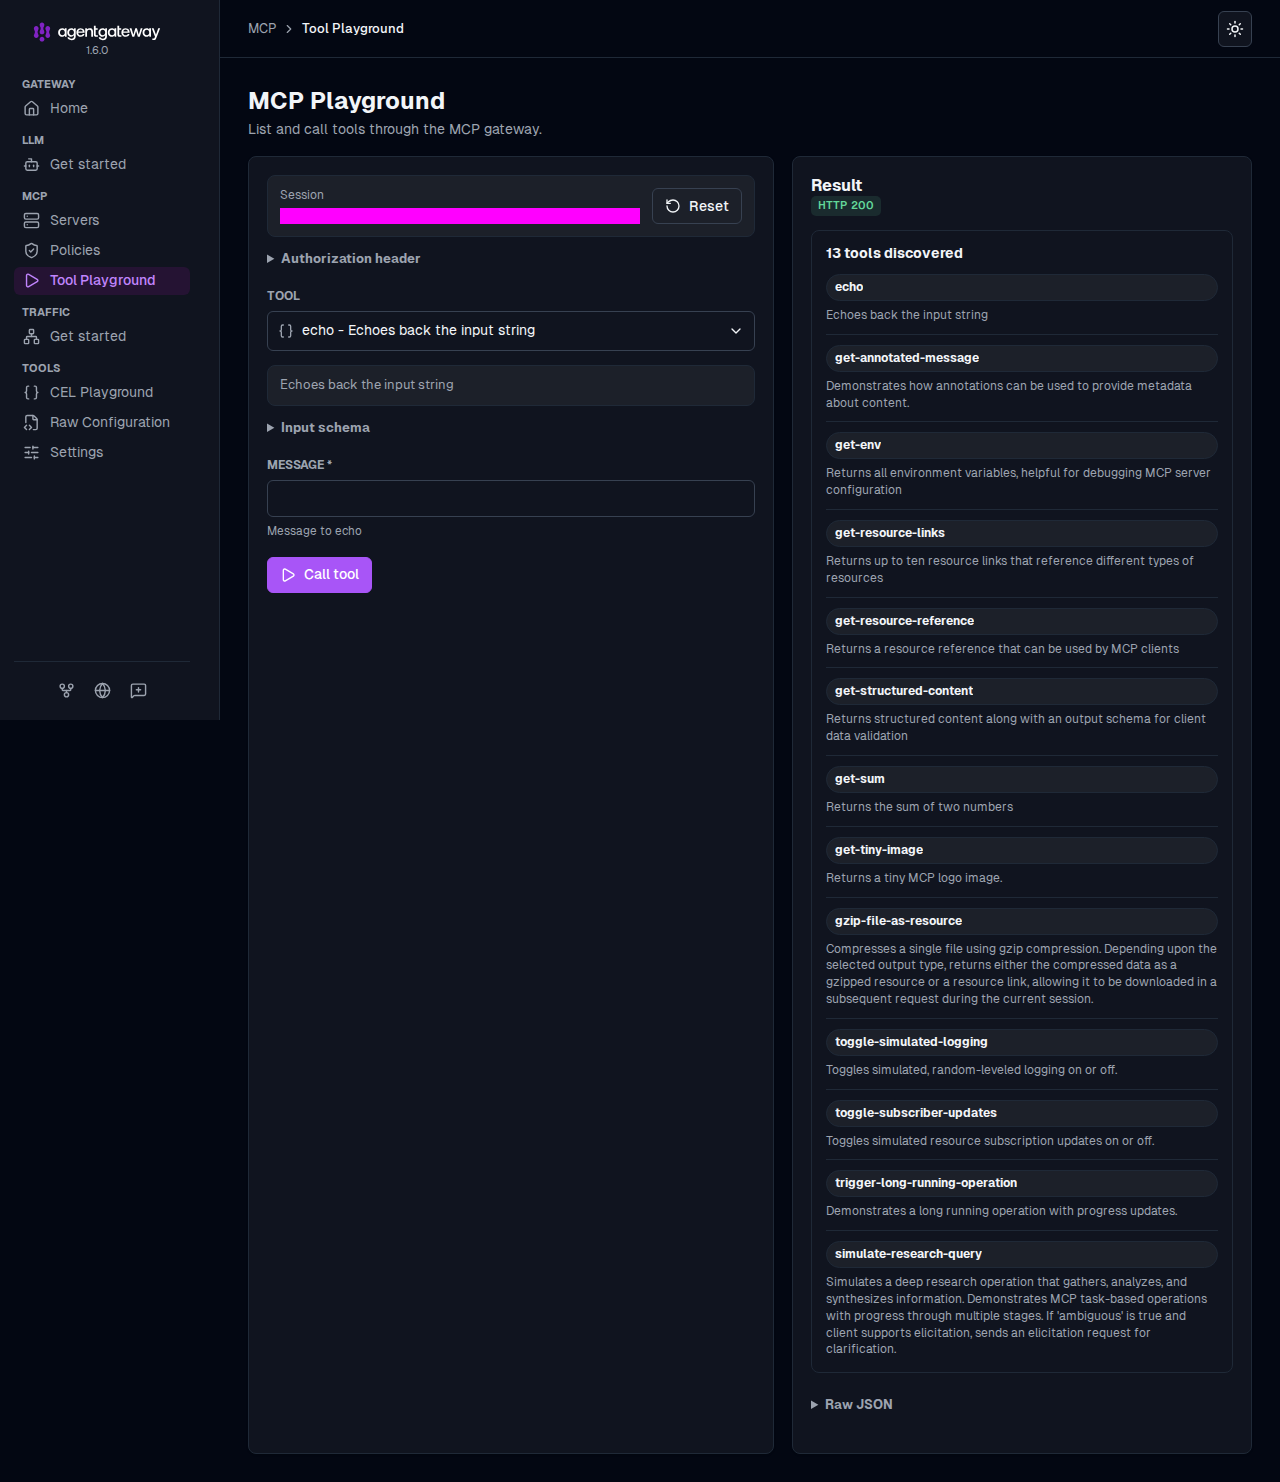Image resolution: width=1280 pixels, height=1482 pixels.
Task: Click the CEL Playground braces icon
Action: (x=32, y=392)
